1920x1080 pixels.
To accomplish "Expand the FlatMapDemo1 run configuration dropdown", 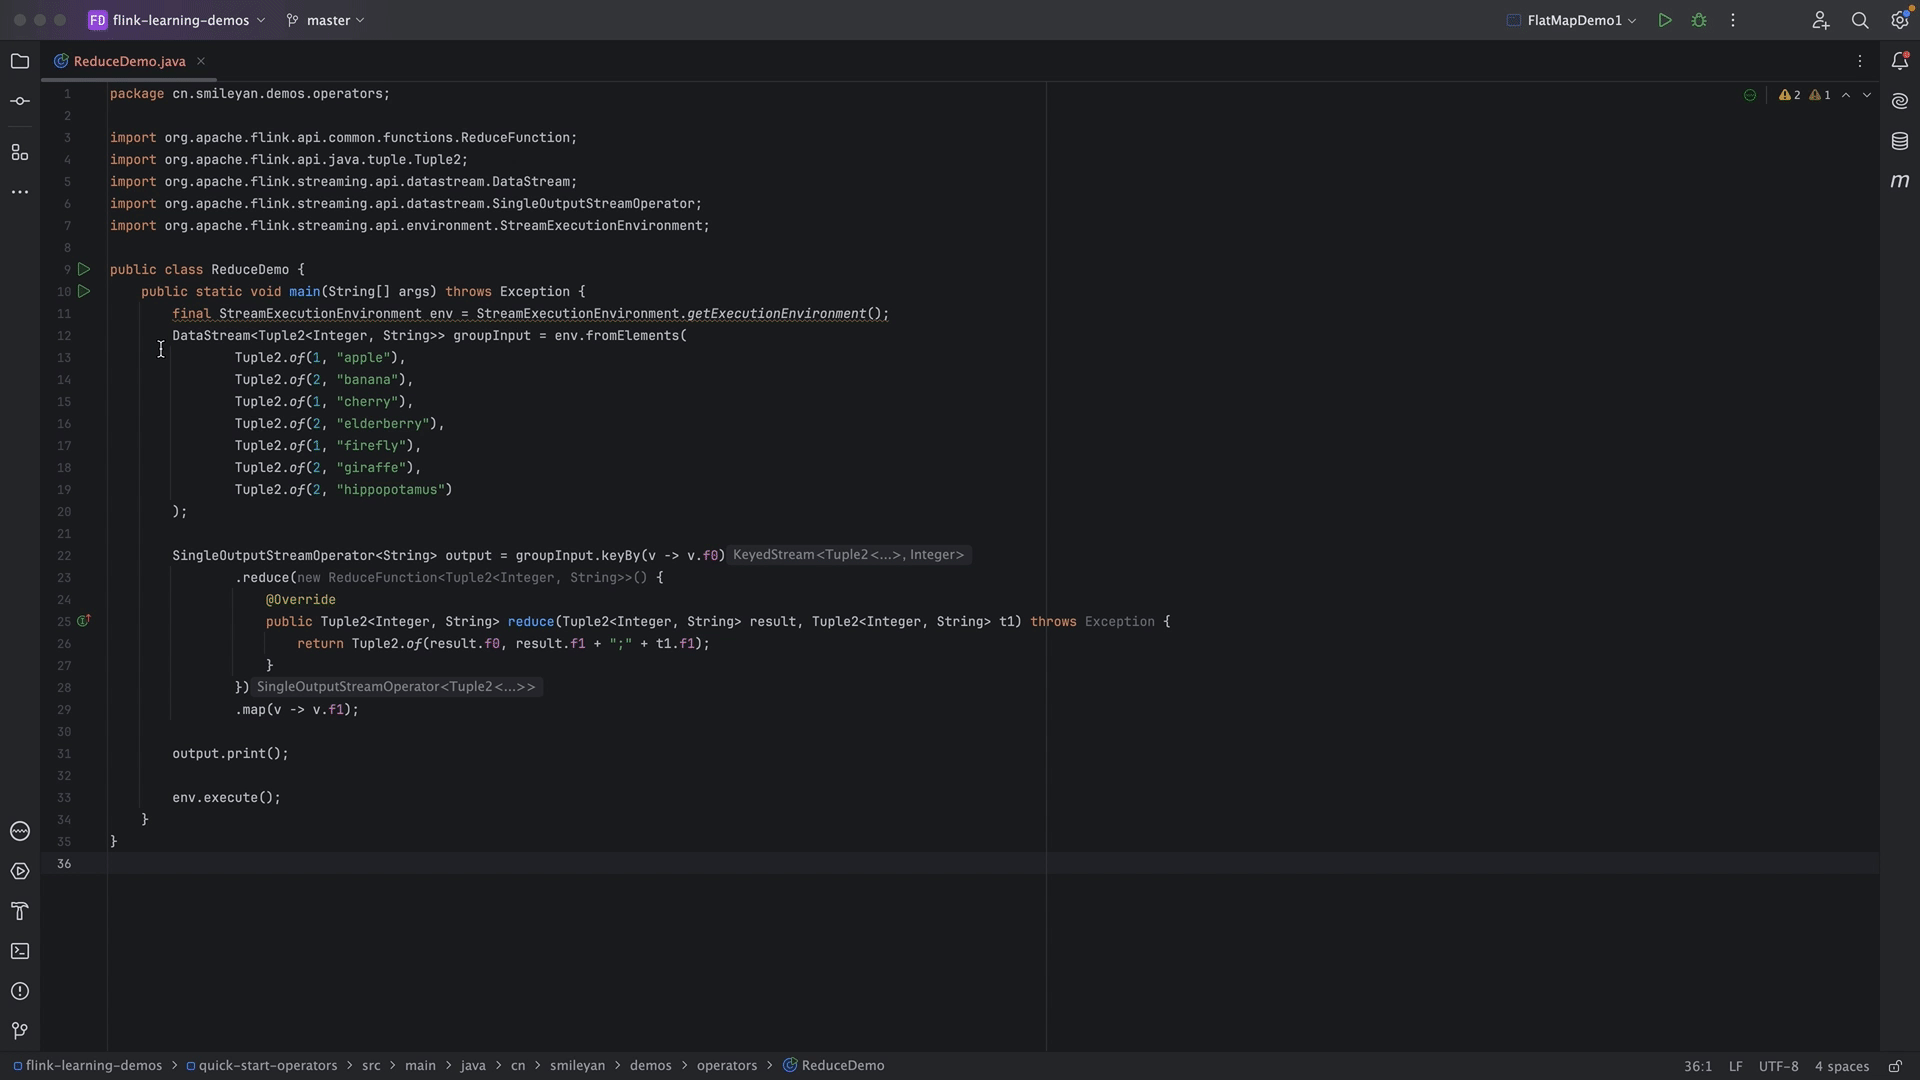I will (1575, 20).
